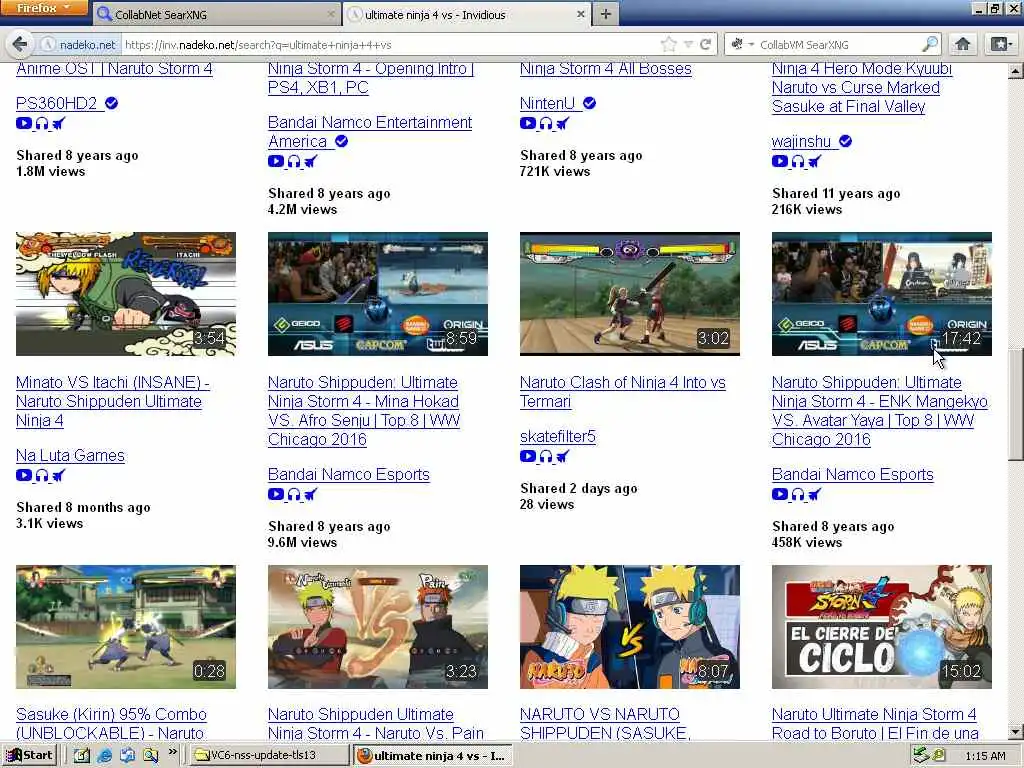Focus the URL address bar

click(389, 44)
